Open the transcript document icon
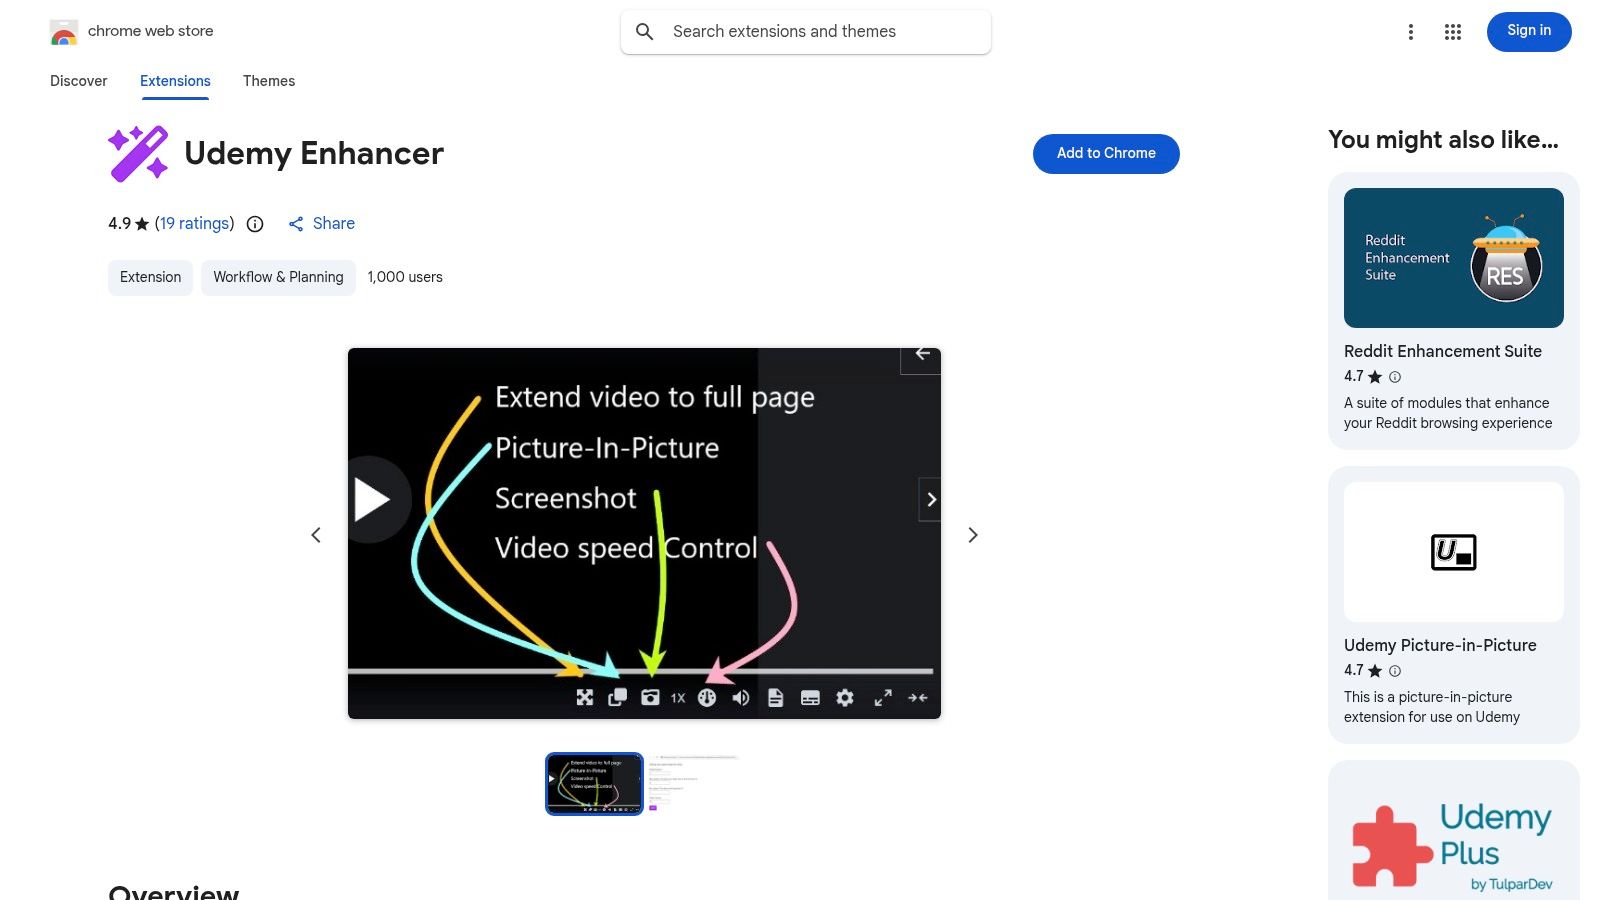Image resolution: width=1600 pixels, height=900 pixels. [x=776, y=697]
